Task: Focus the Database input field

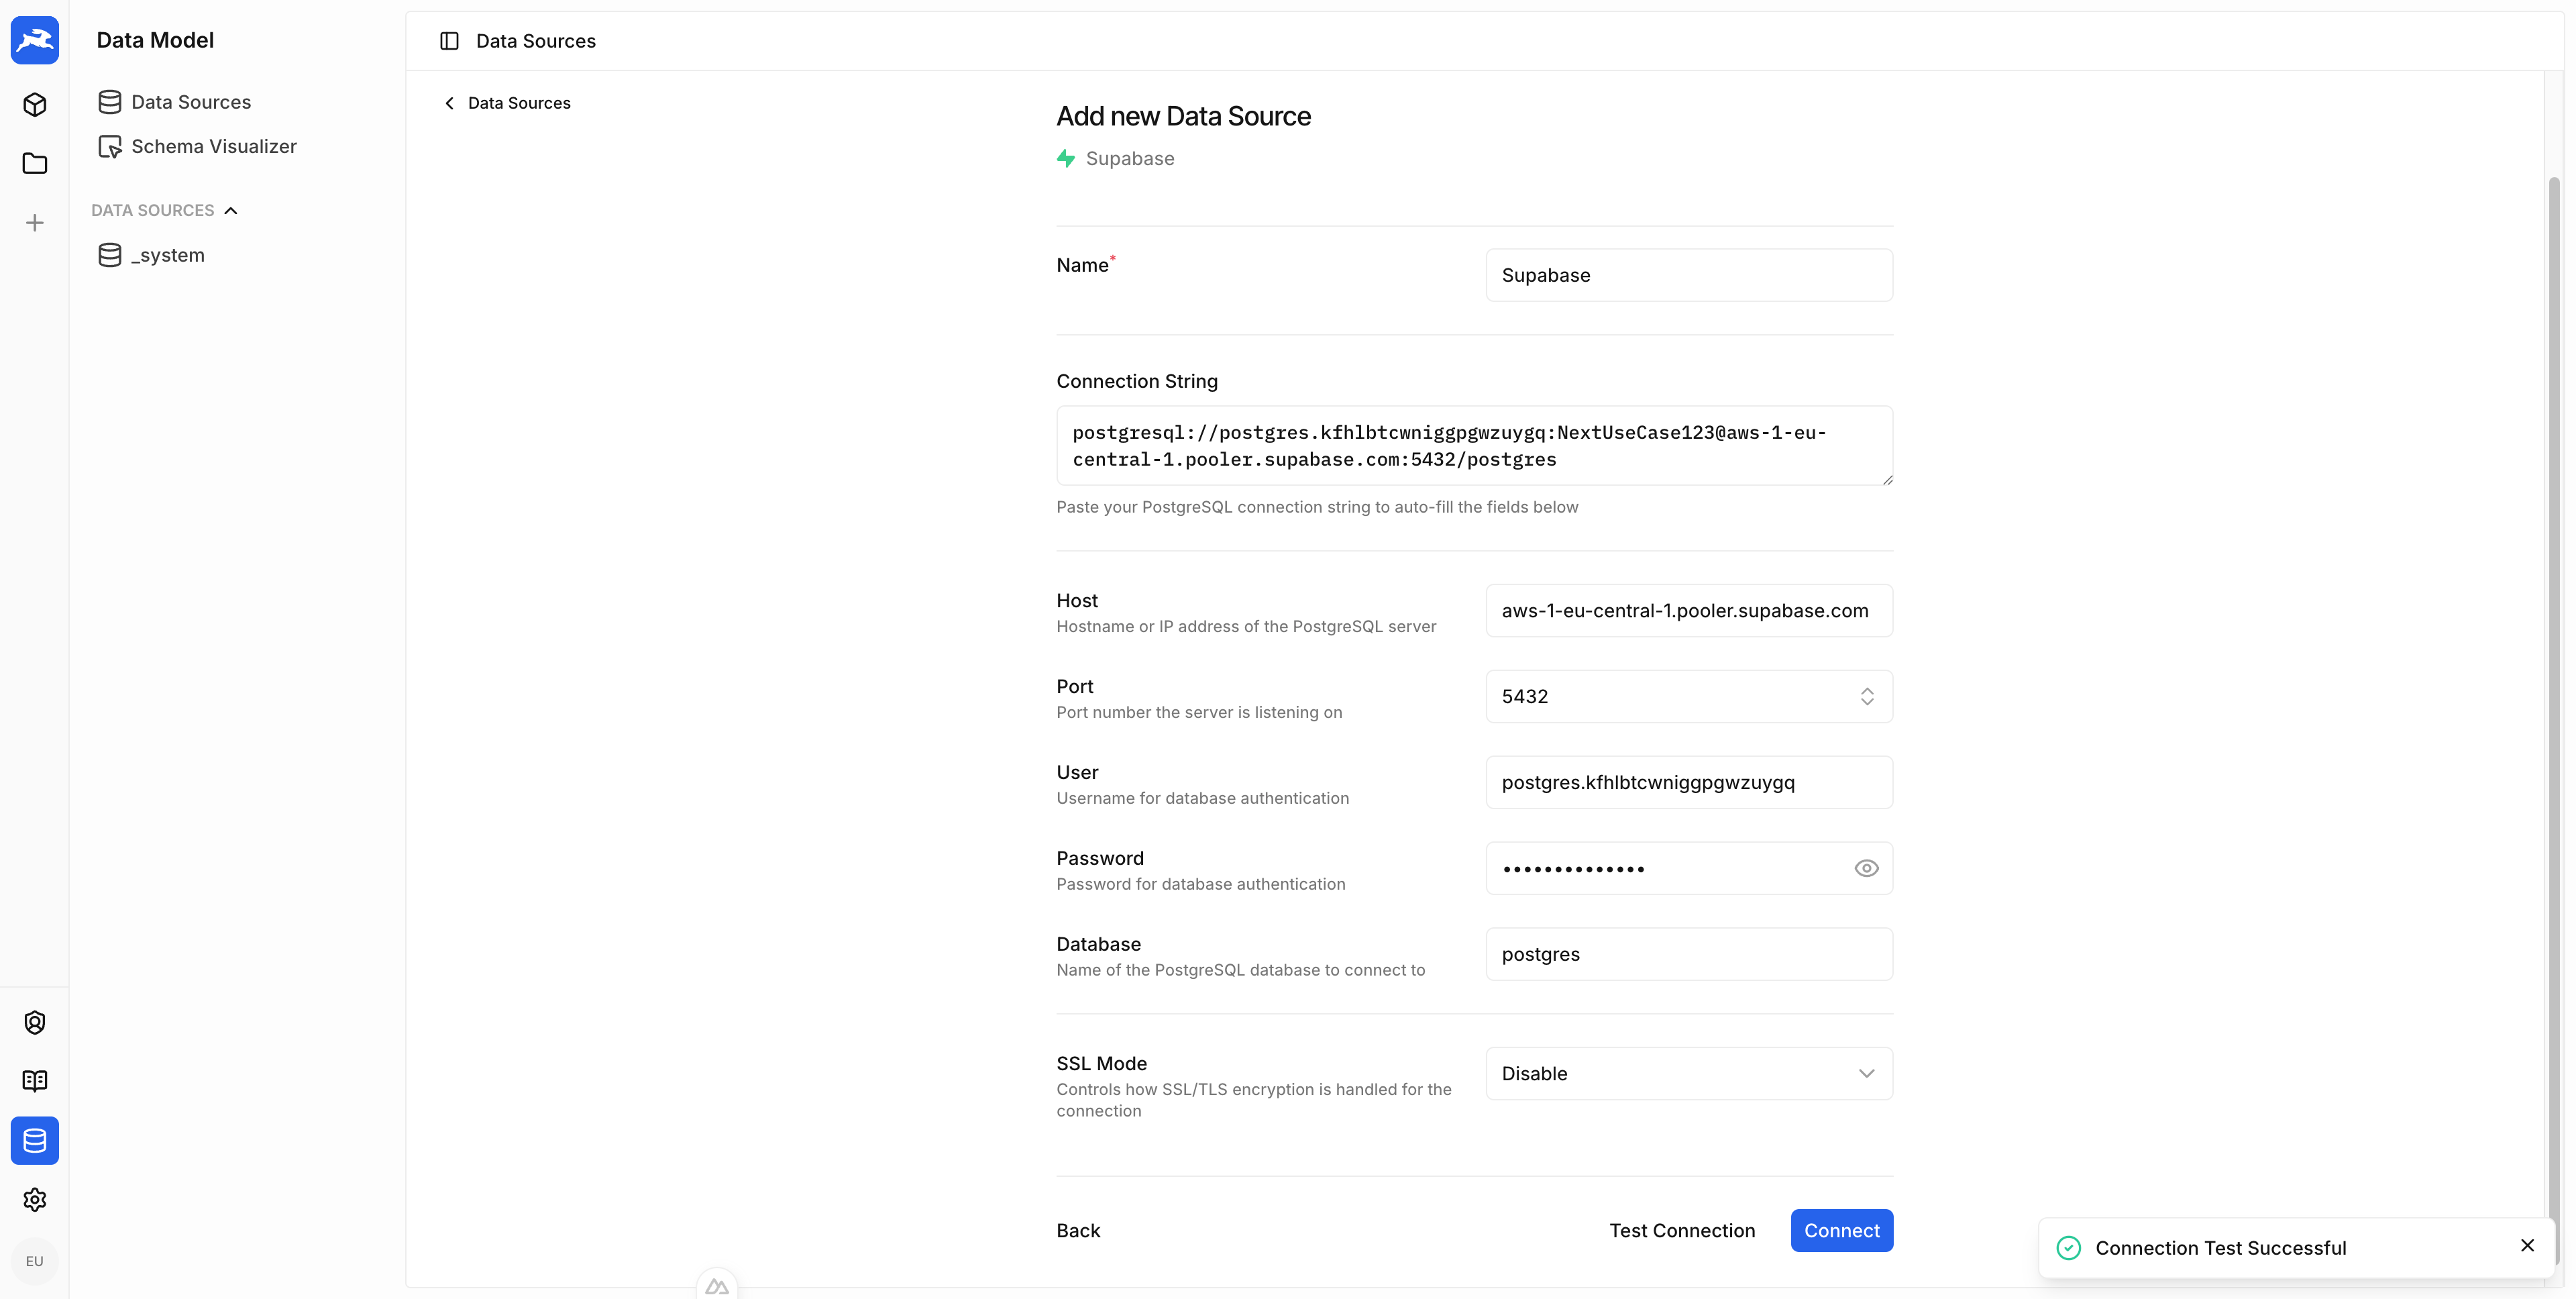Action: tap(1689, 954)
